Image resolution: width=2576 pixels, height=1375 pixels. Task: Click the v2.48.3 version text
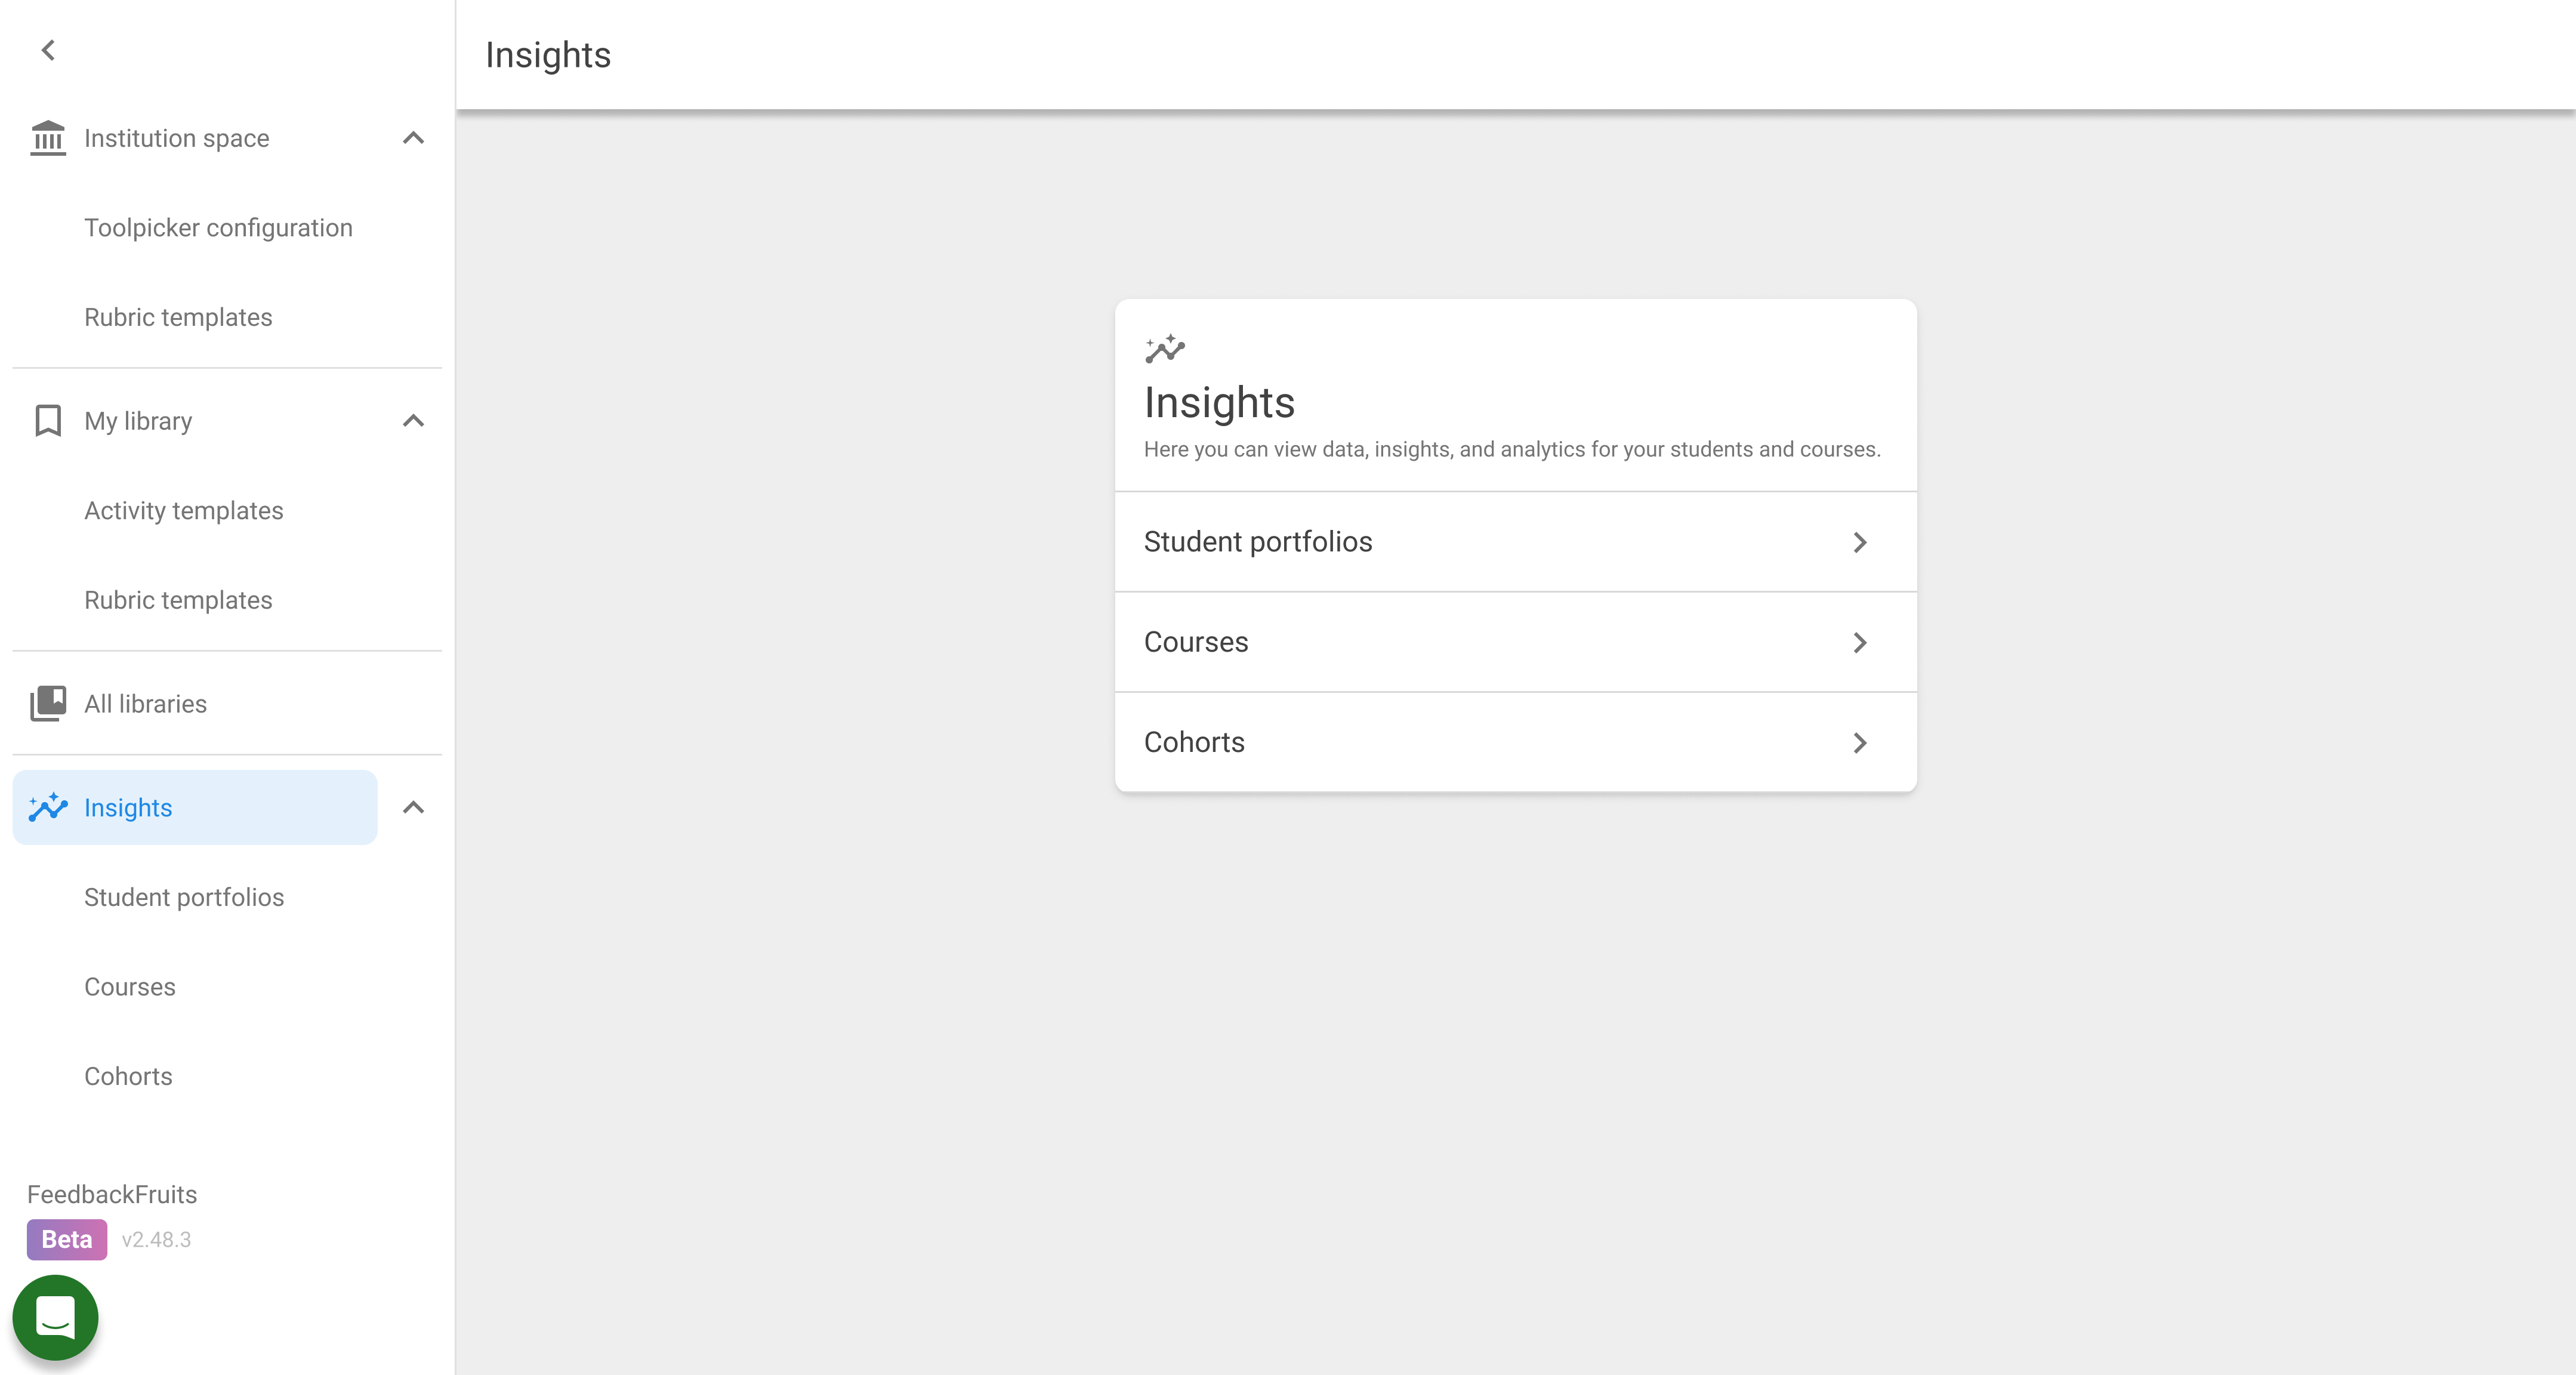(156, 1240)
